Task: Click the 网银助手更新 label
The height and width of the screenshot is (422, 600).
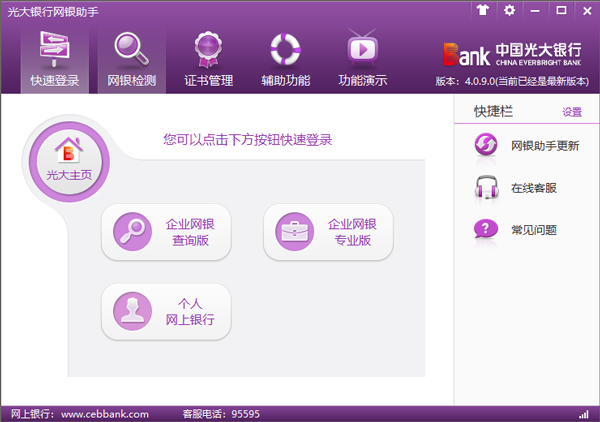Action: click(545, 146)
